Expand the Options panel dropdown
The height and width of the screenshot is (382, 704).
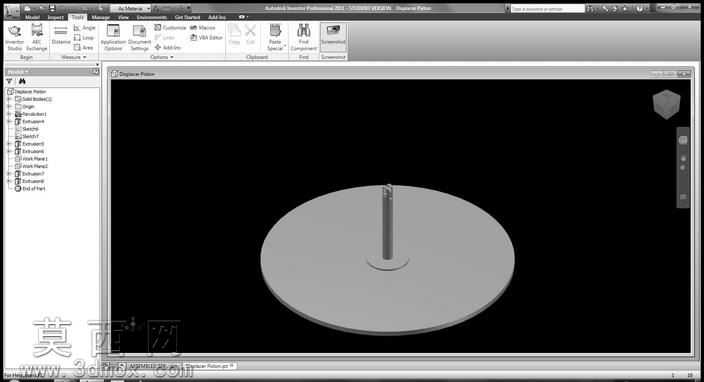162,57
